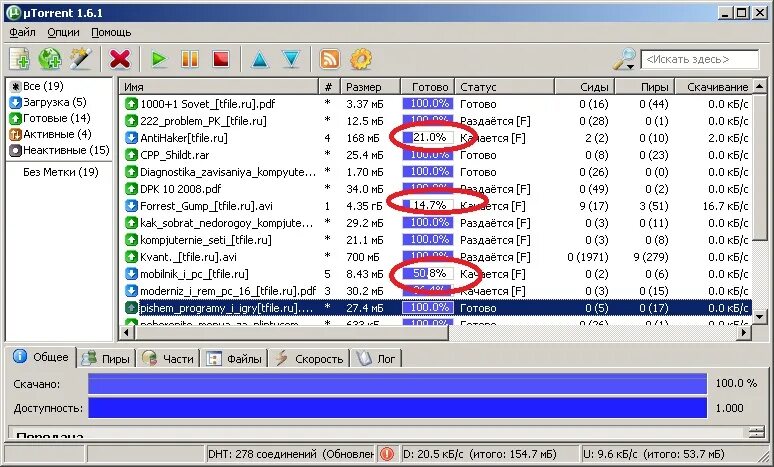Screen dimensions: 774x467
Task: Click the green seeding icon beside CPP_Shildt.rar
Action: 131,155
